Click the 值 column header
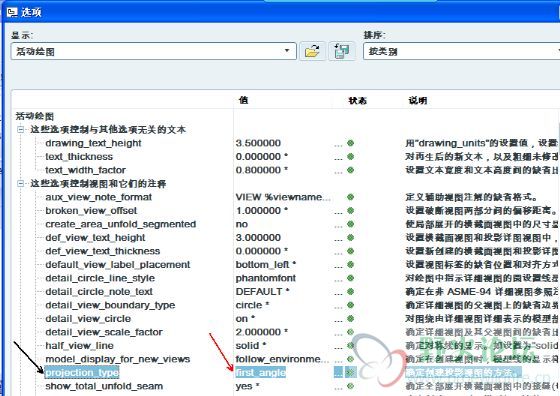 click(243, 100)
